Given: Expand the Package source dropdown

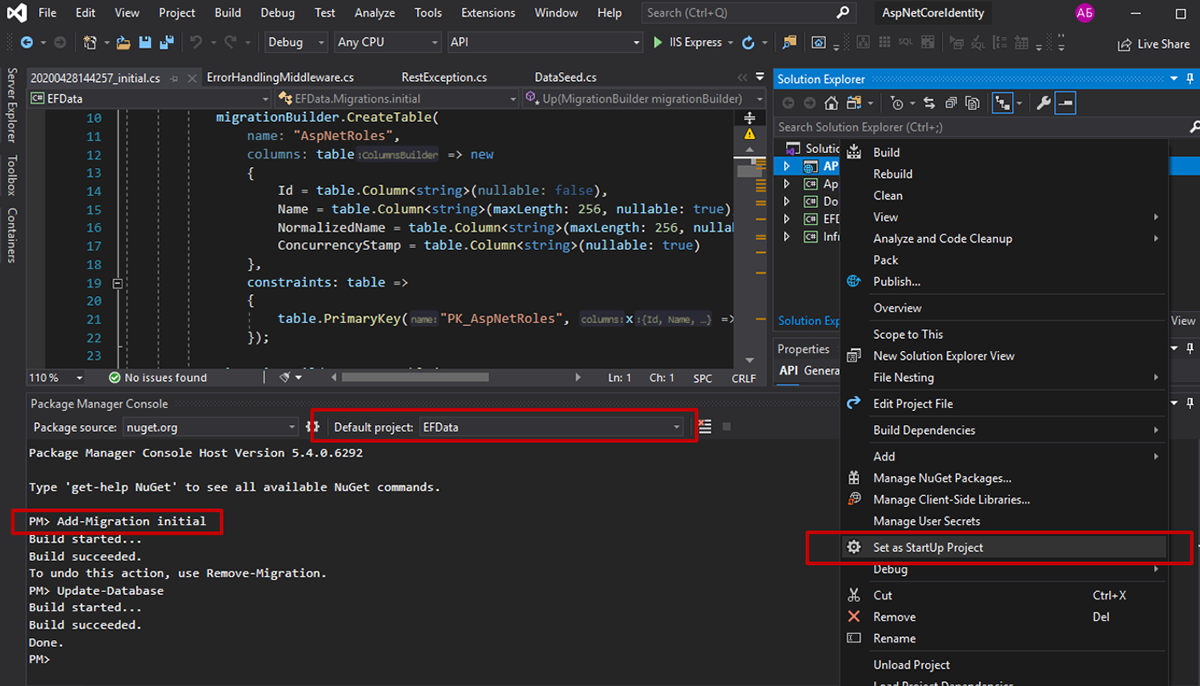Looking at the screenshot, I should tap(292, 427).
